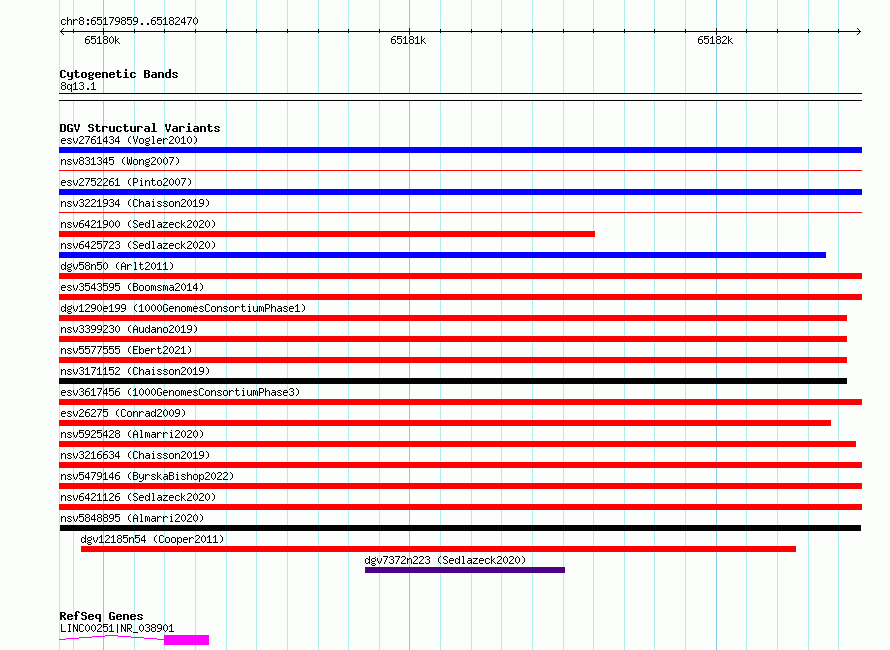Viewport: 890px width, 650px height.
Task: Open the RefSeq Genes track title
Action: (x=101, y=616)
